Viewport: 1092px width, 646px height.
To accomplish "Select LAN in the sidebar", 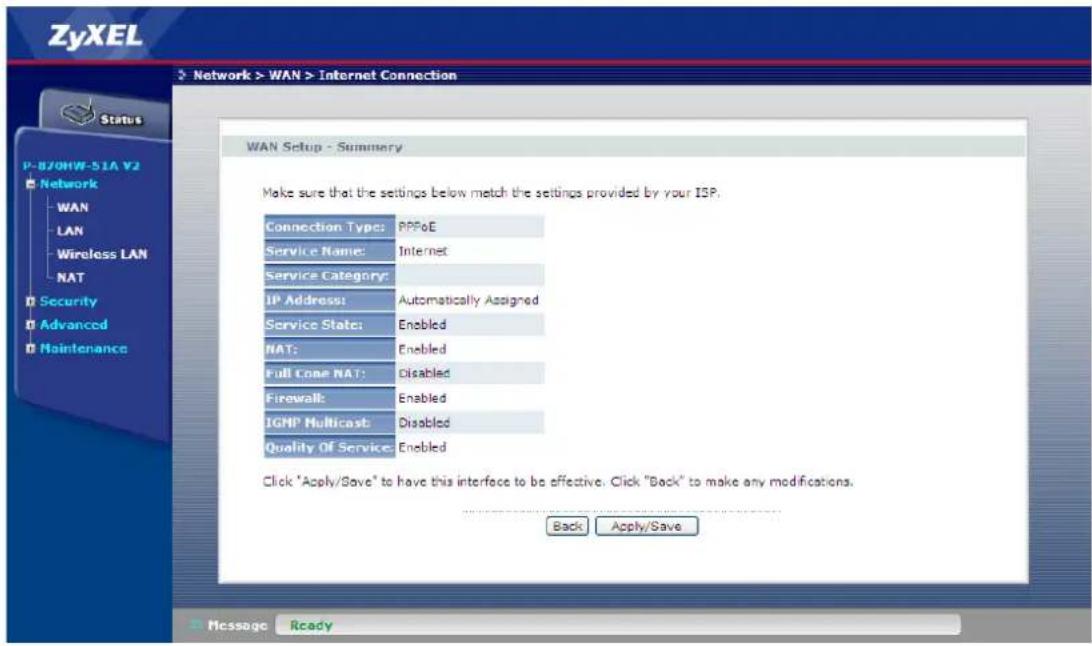I will click(70, 231).
